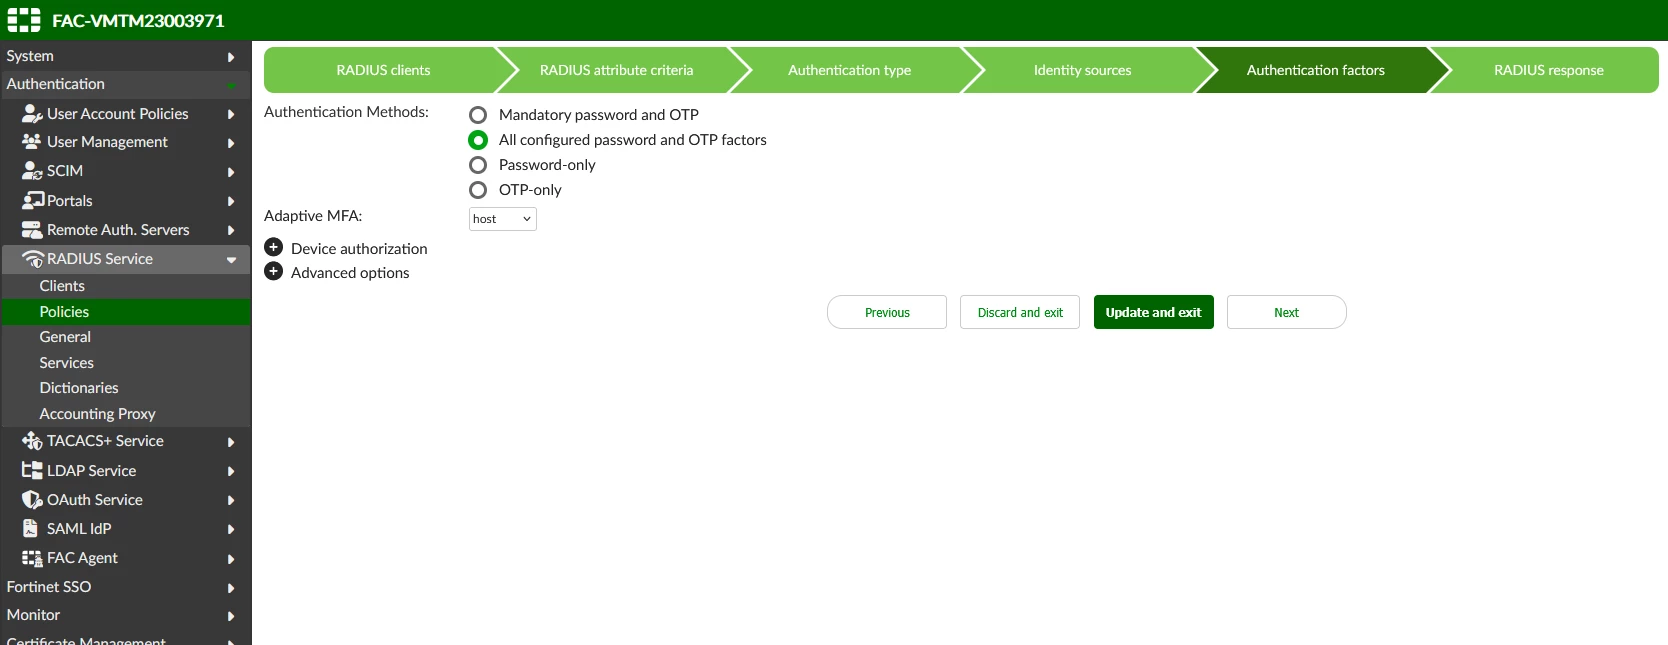Click the TACACS+ Service icon
1668x645 pixels.
[x=32, y=441]
